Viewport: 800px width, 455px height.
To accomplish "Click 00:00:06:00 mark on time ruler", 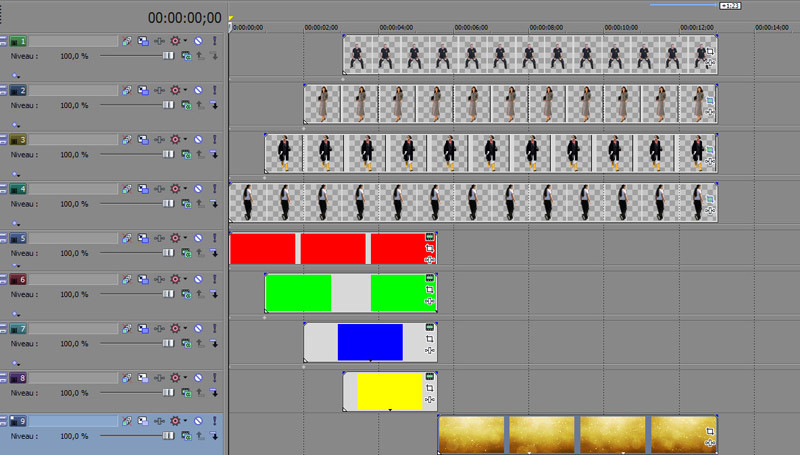I will coord(455,27).
